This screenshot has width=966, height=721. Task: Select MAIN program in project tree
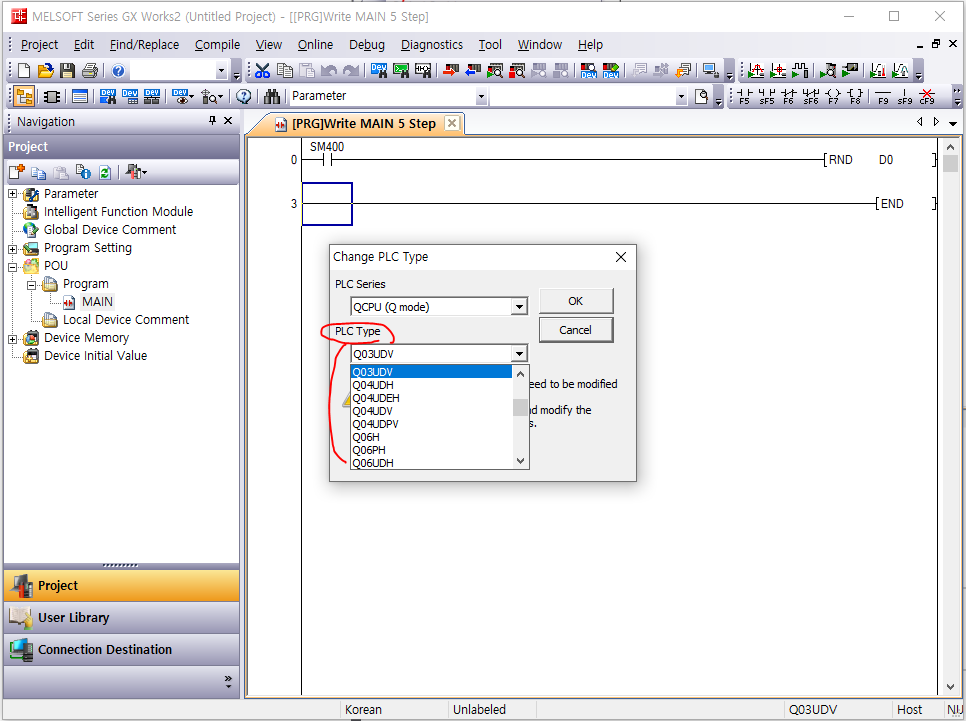click(97, 302)
